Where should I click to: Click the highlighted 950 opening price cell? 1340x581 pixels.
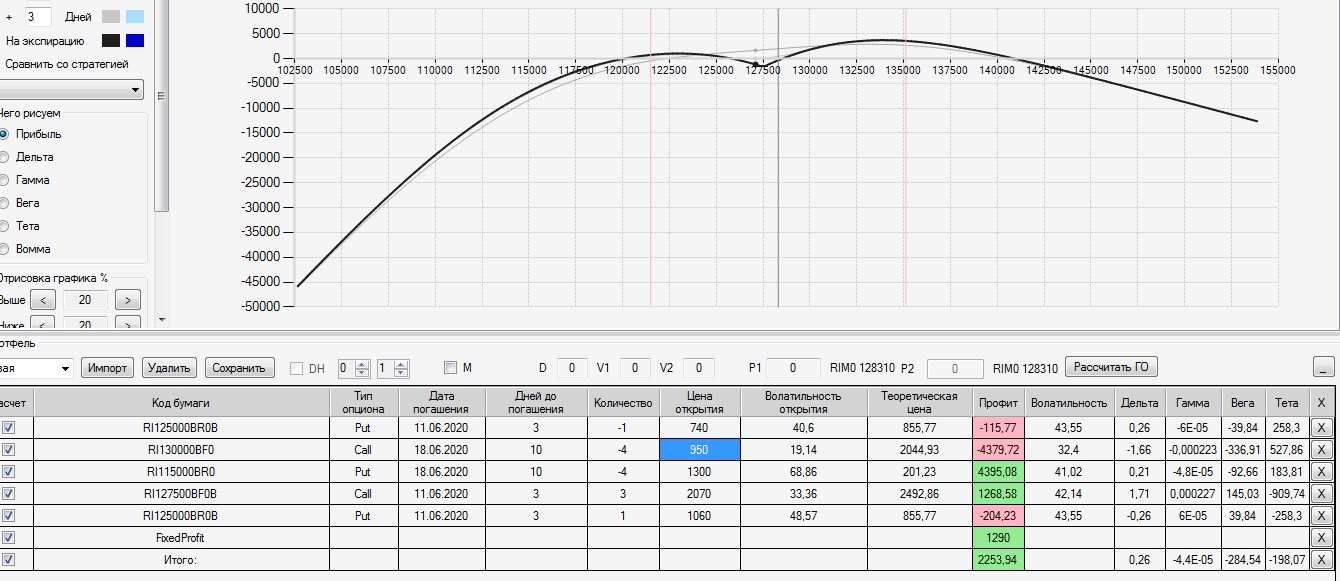pos(700,450)
